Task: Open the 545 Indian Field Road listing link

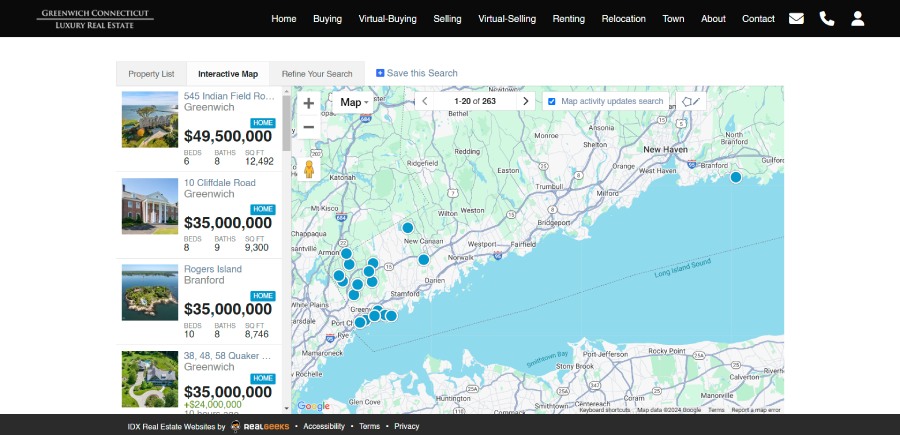Action: [x=229, y=96]
